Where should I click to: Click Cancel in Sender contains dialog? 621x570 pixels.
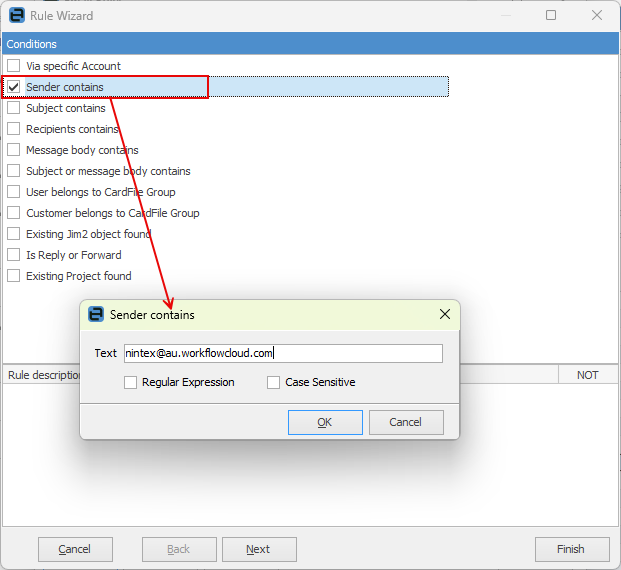[406, 422]
